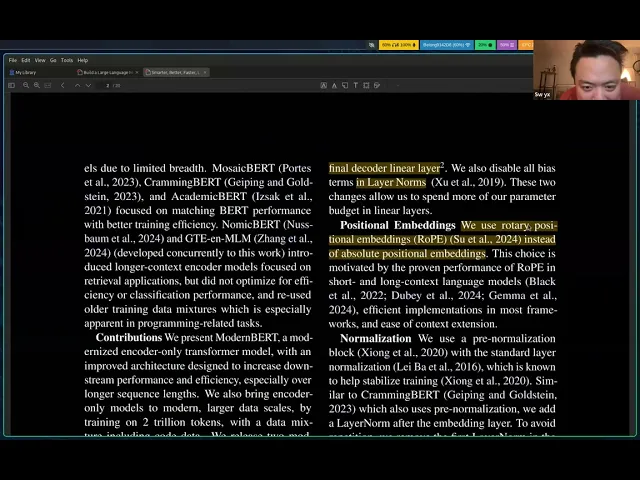Click the yellow volume and battery status block
Screen dimensions: 640x480
(x=399, y=45)
